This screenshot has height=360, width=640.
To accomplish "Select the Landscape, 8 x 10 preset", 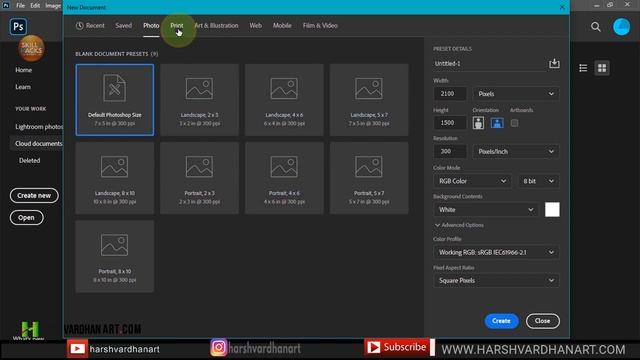I will coord(115,178).
